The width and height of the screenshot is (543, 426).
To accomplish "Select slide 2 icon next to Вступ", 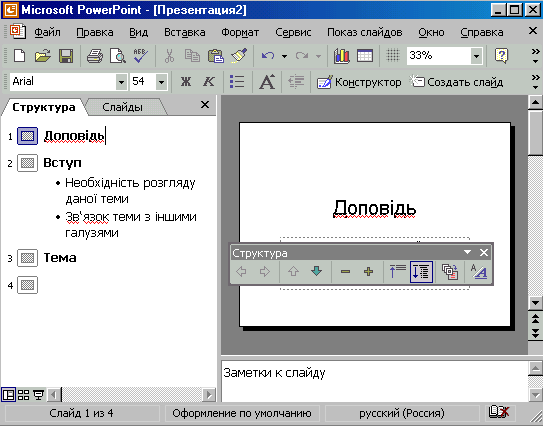I will [27, 163].
